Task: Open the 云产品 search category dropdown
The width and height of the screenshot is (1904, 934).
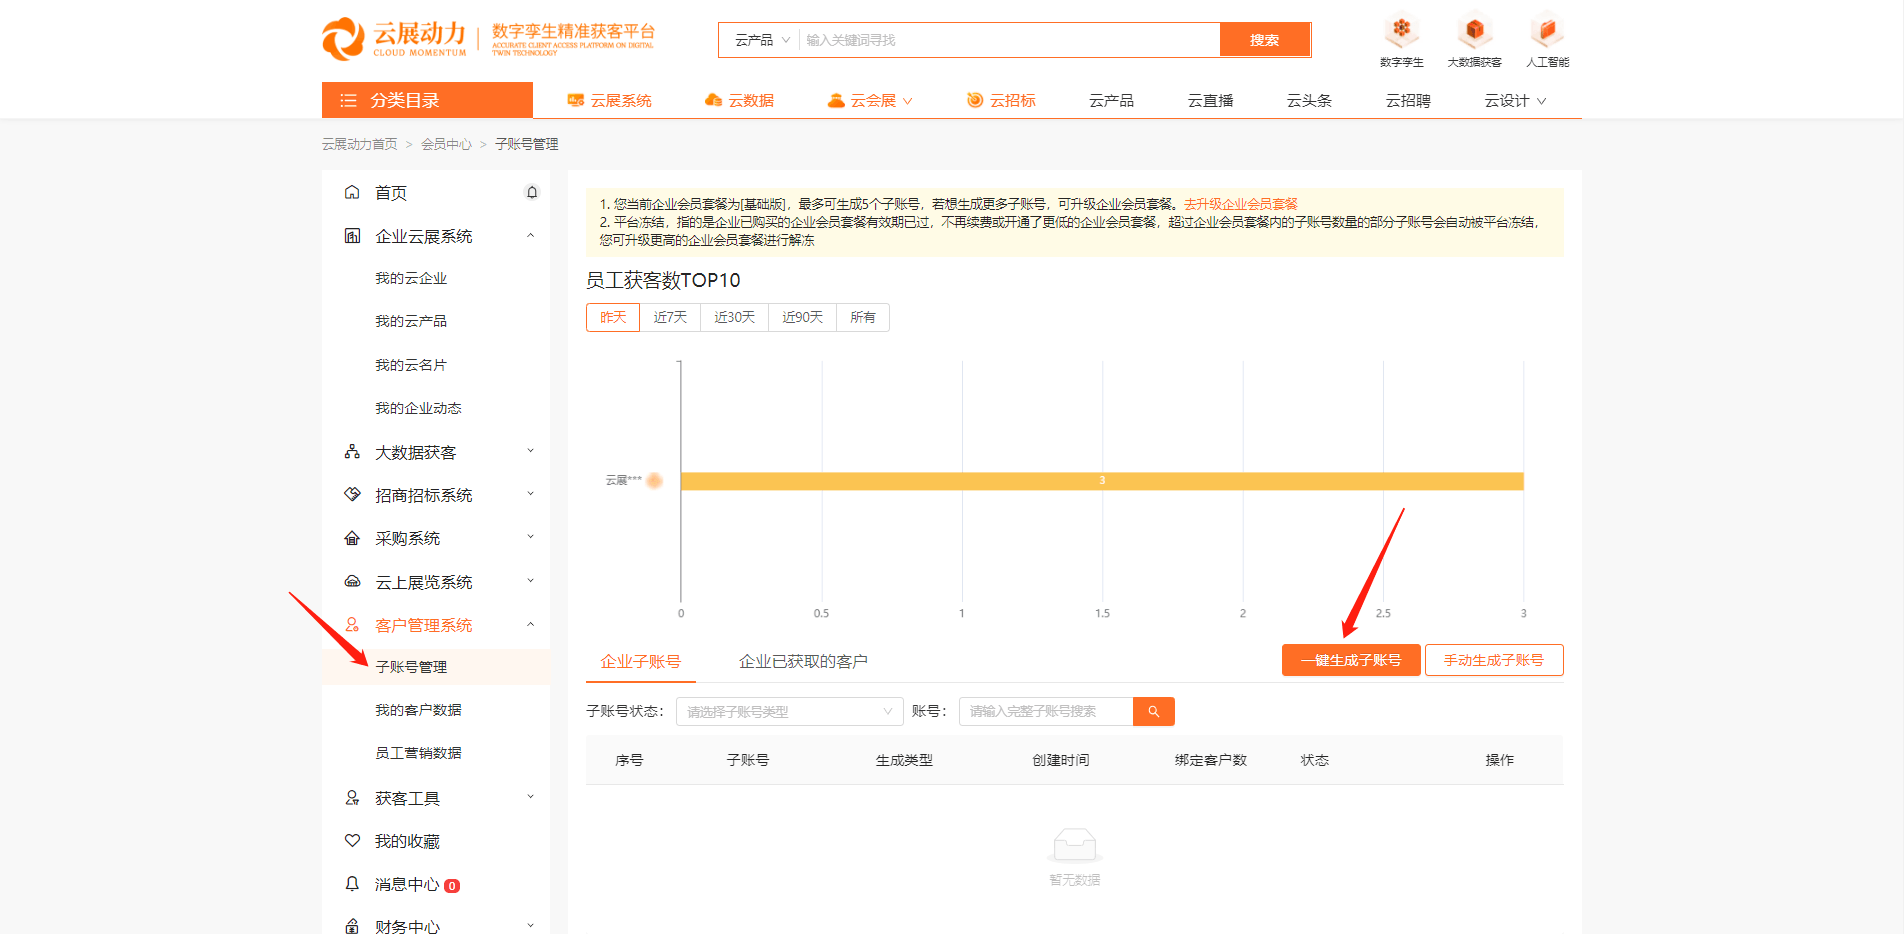Action: point(760,39)
